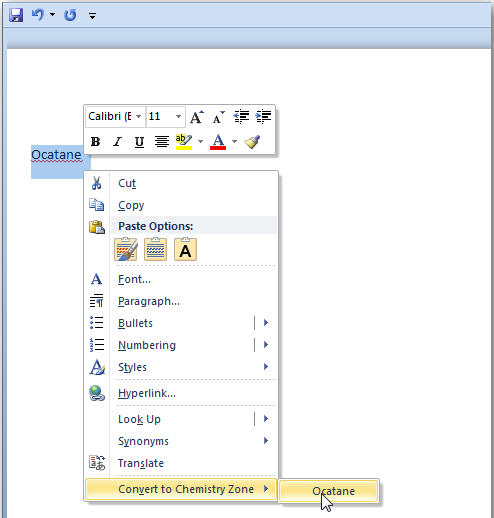Click the Ocatane chemistry zone option
Image resolution: width=494 pixels, height=518 pixels.
329,491
